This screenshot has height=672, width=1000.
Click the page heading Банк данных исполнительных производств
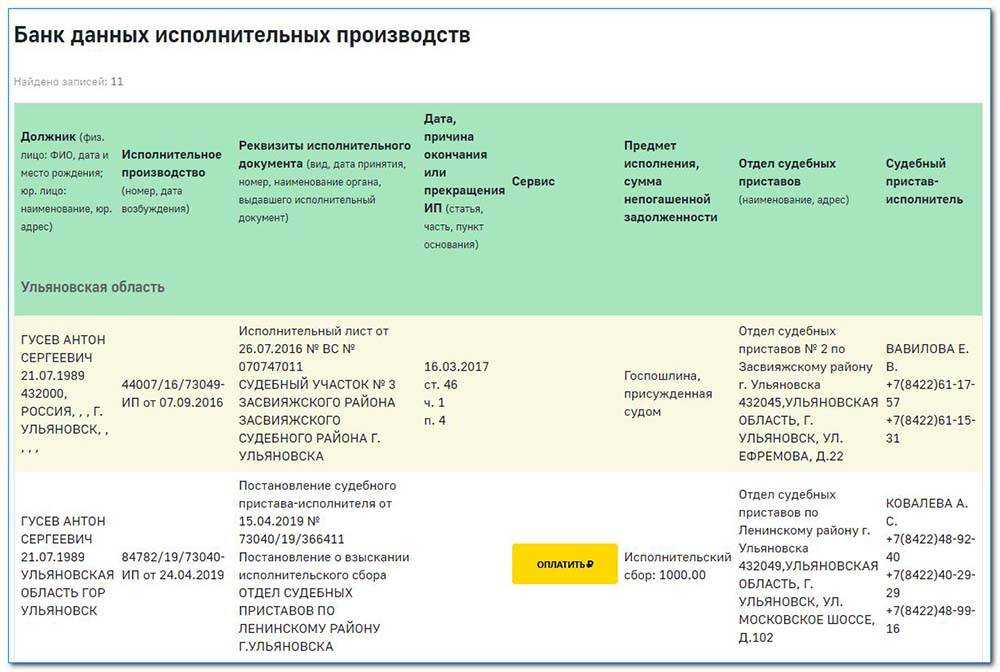242,34
